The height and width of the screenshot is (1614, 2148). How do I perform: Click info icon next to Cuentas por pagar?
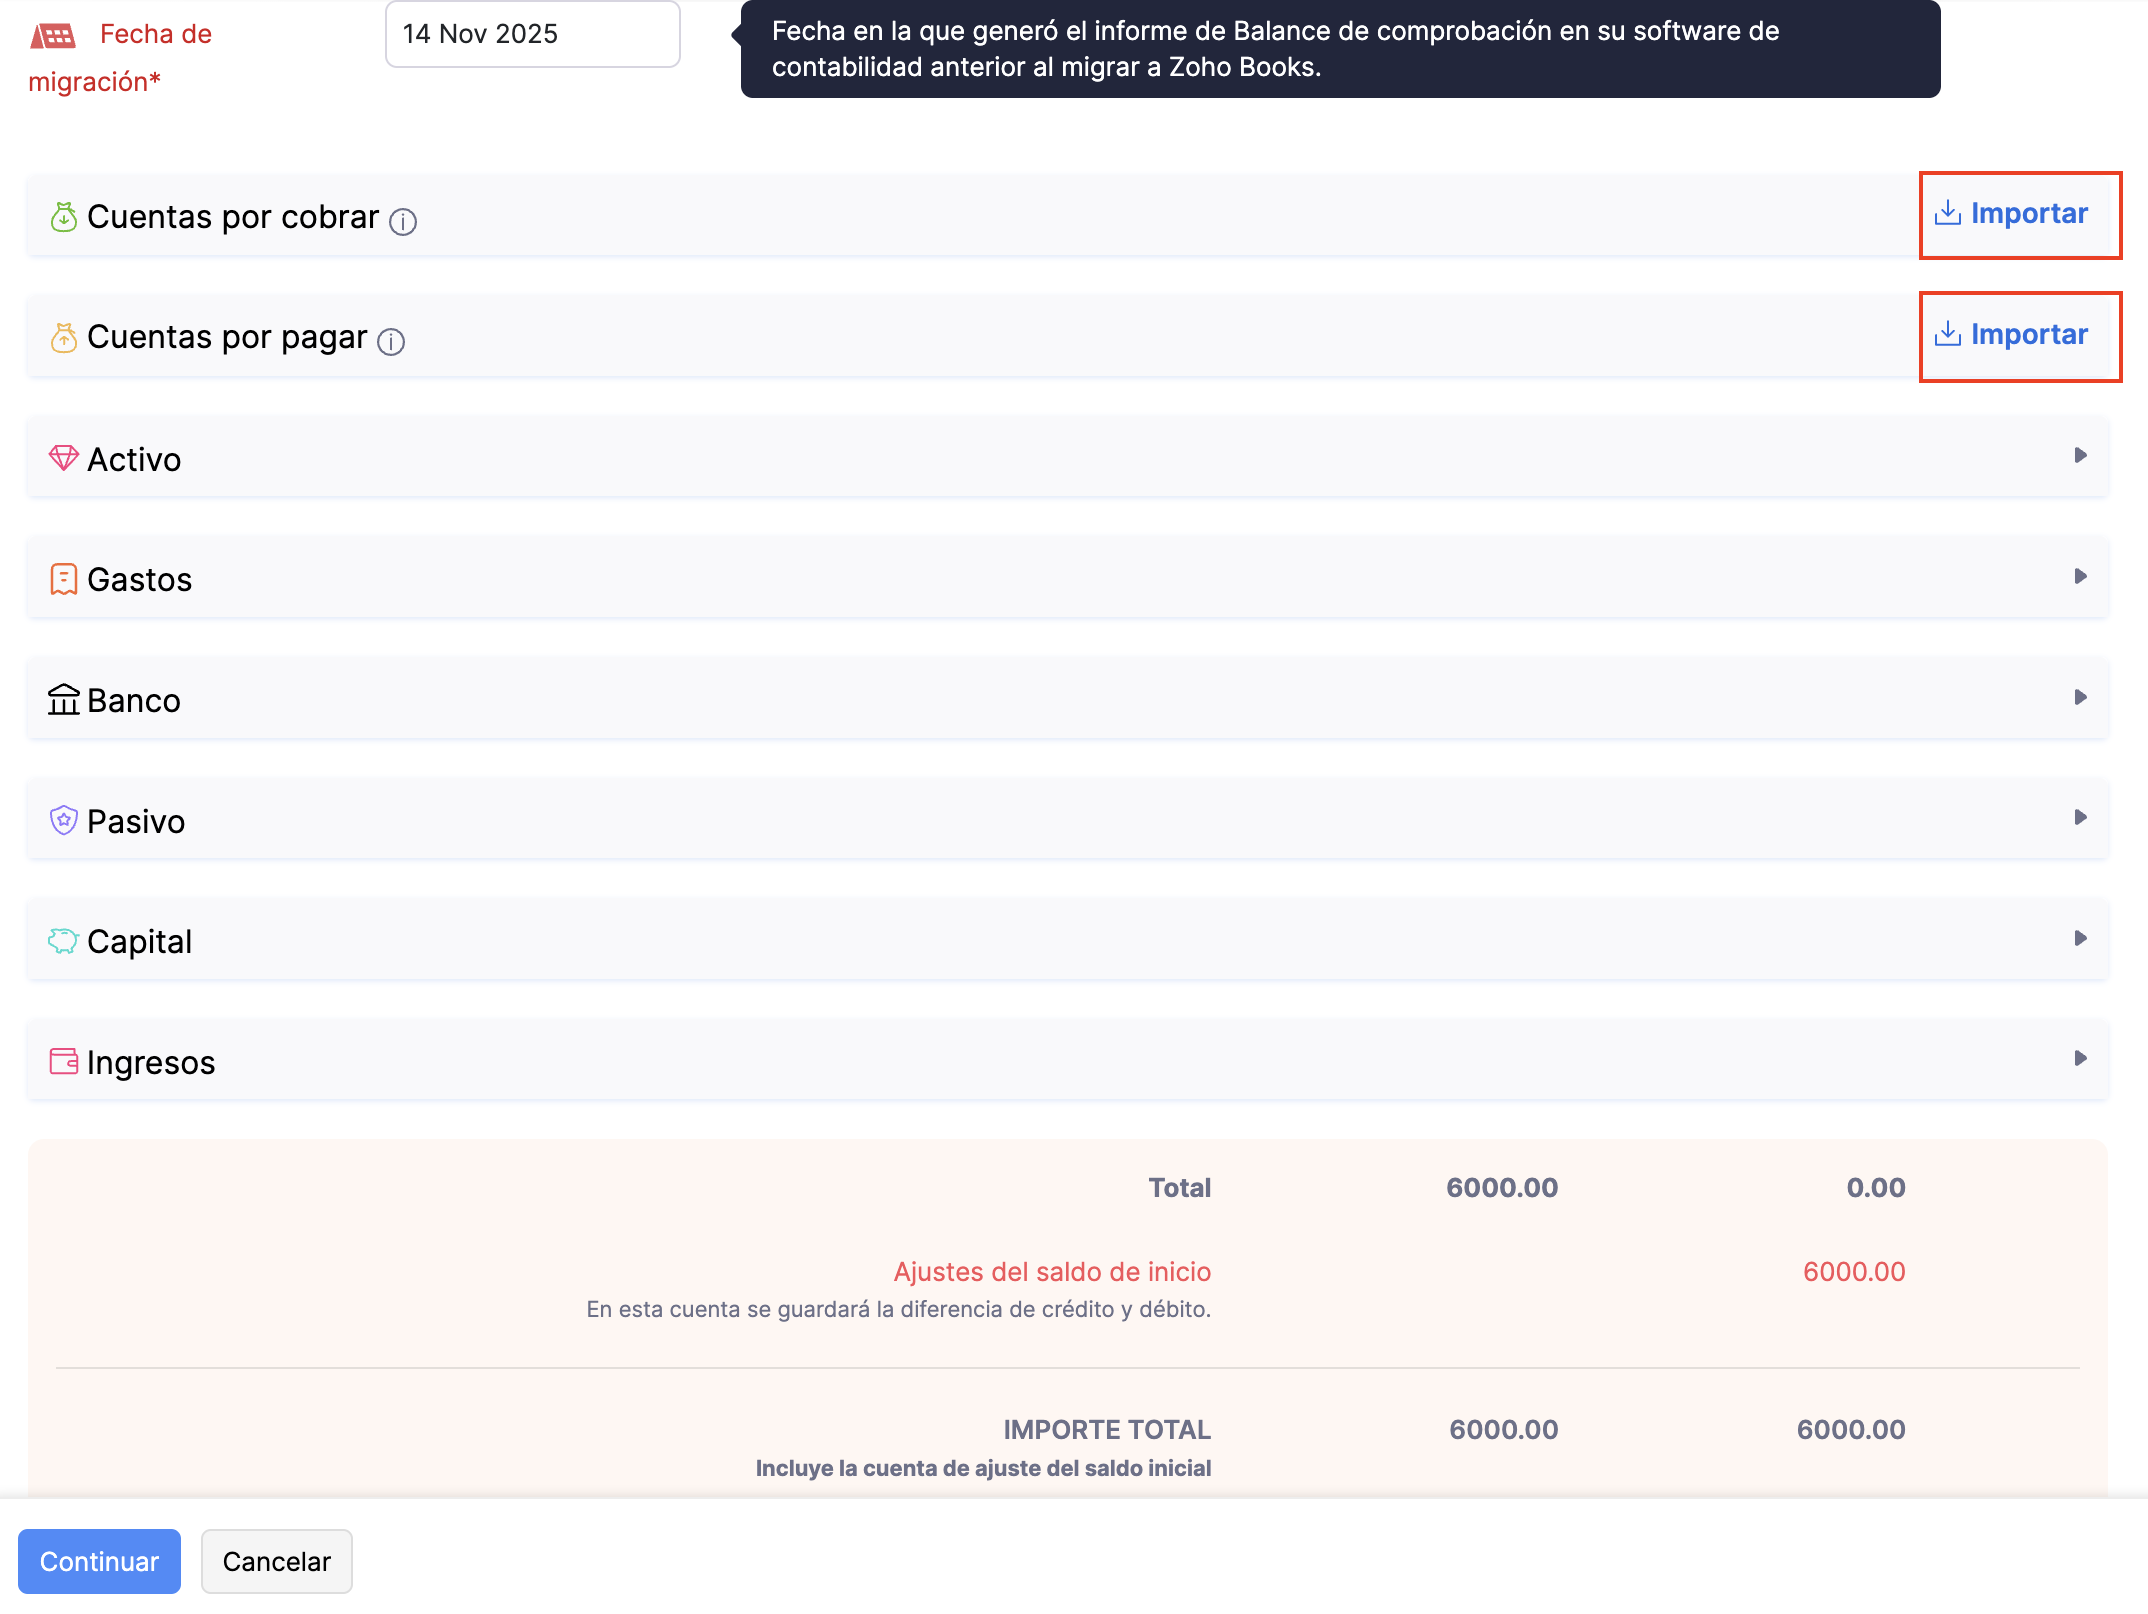pyautogui.click(x=391, y=342)
